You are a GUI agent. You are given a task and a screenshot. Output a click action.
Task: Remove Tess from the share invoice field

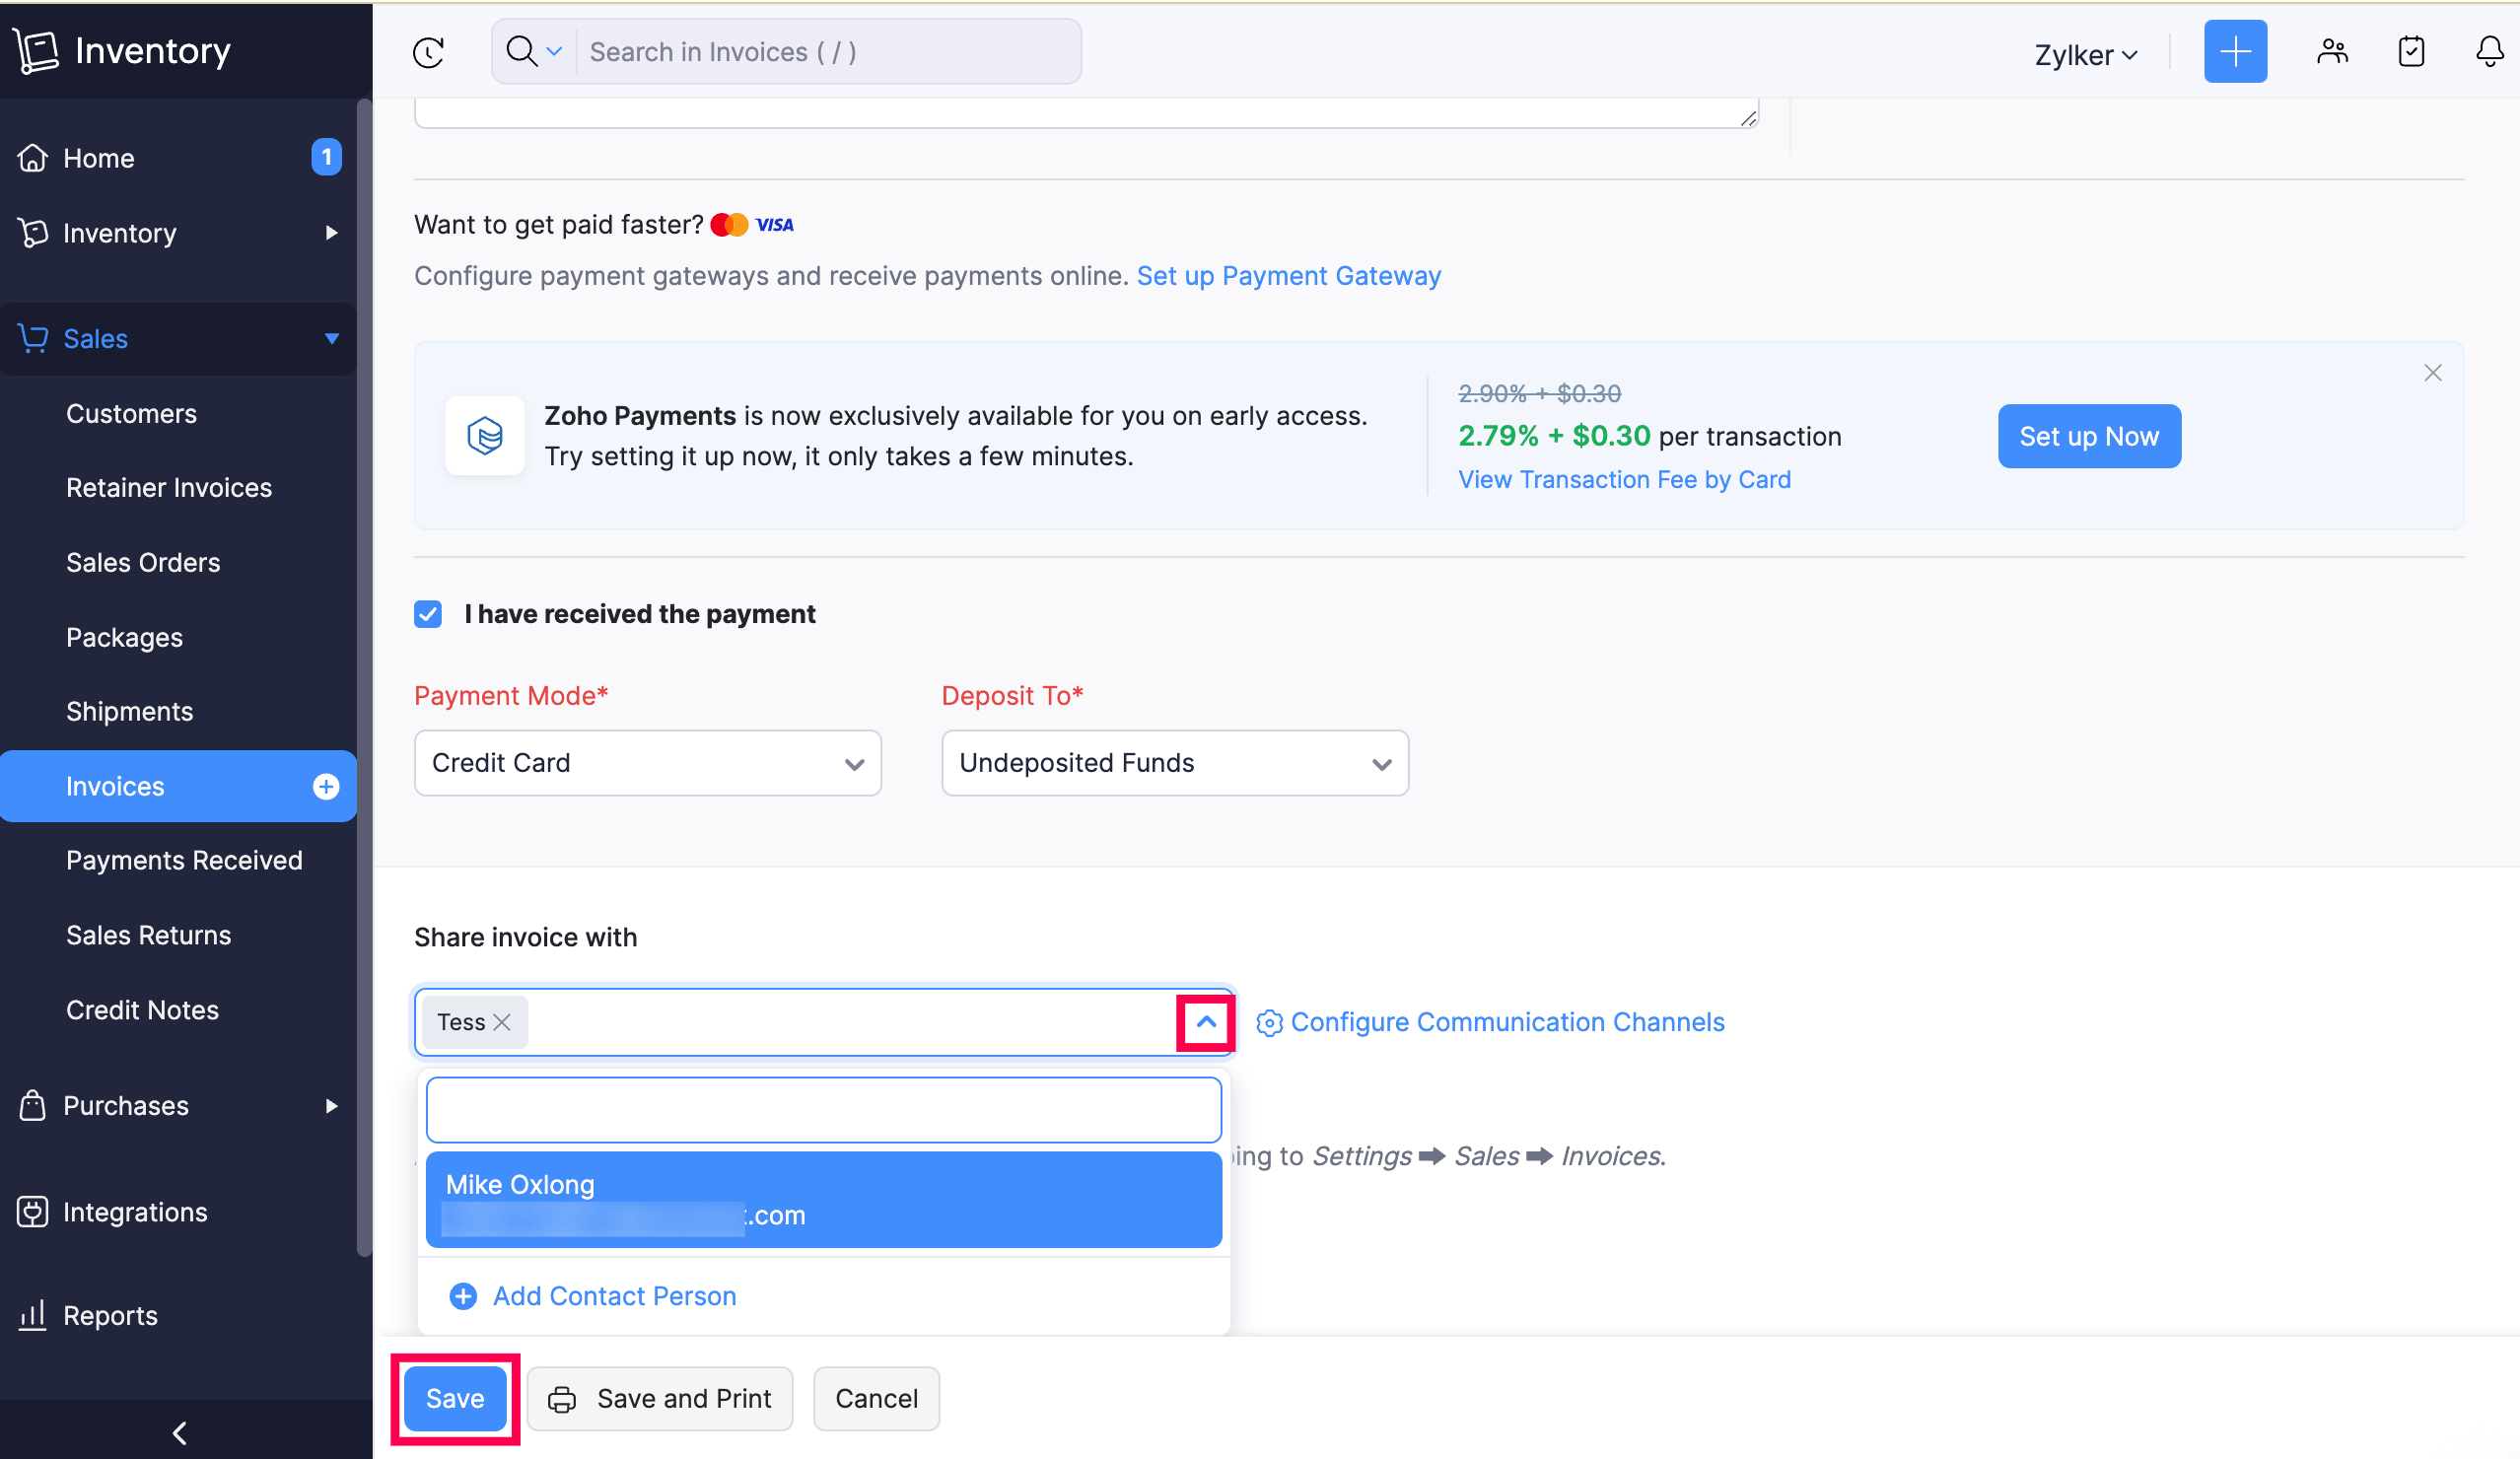(503, 1021)
